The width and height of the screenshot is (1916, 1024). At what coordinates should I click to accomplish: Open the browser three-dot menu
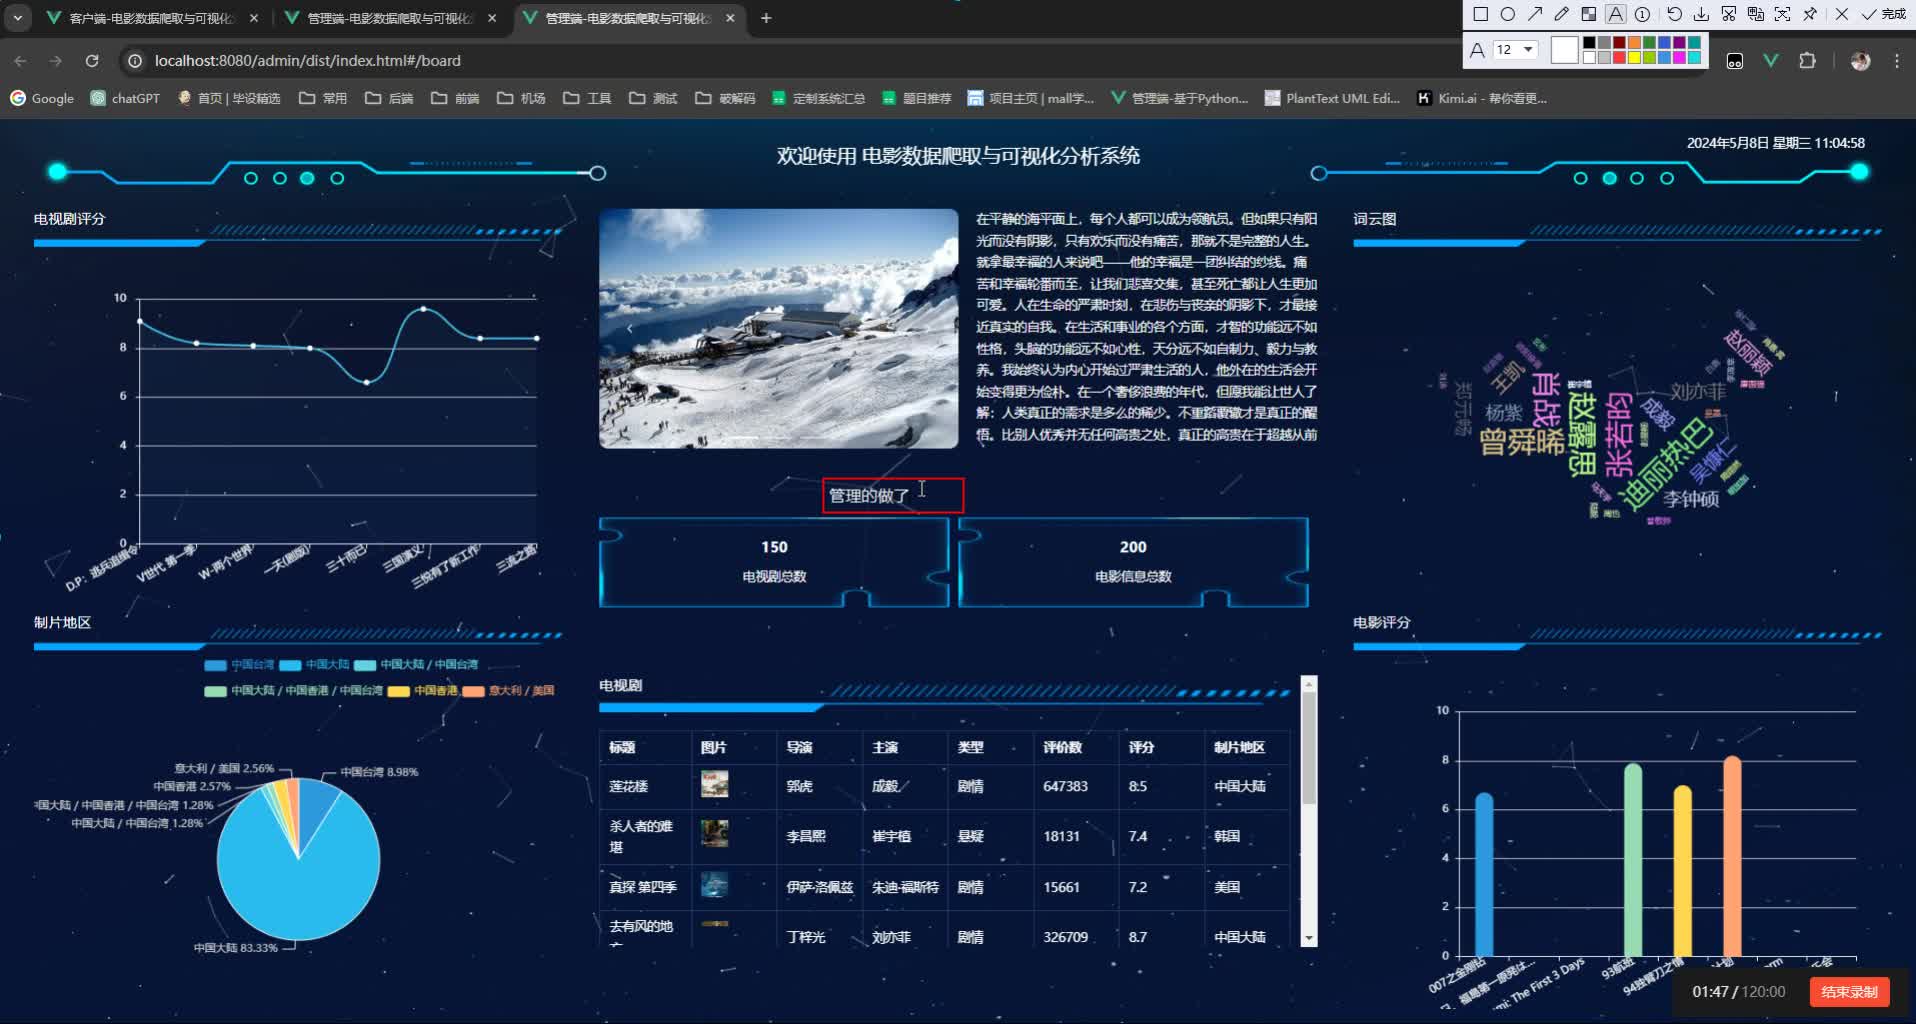click(x=1896, y=61)
